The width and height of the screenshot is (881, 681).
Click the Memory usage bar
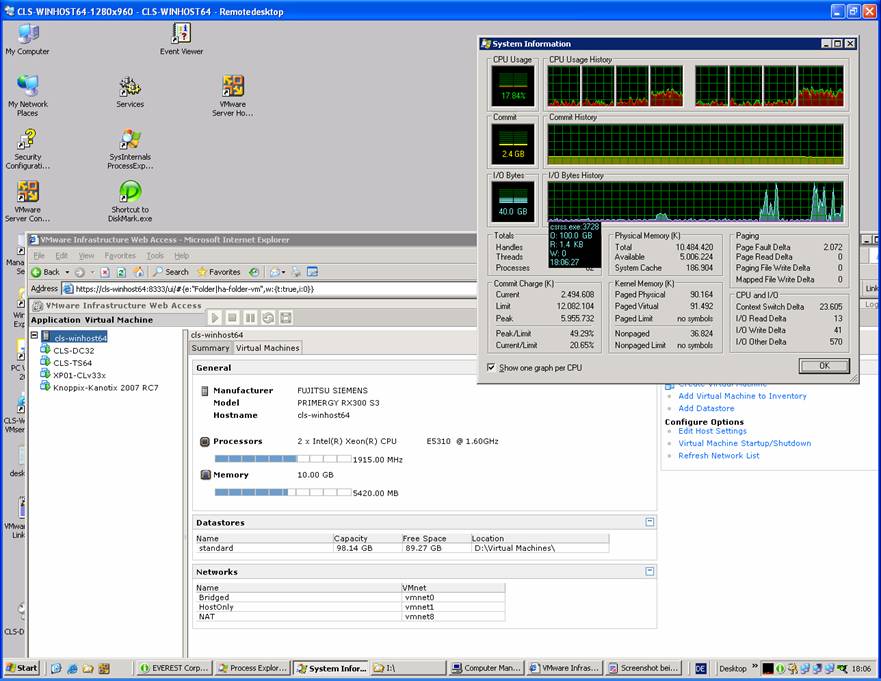click(283, 493)
